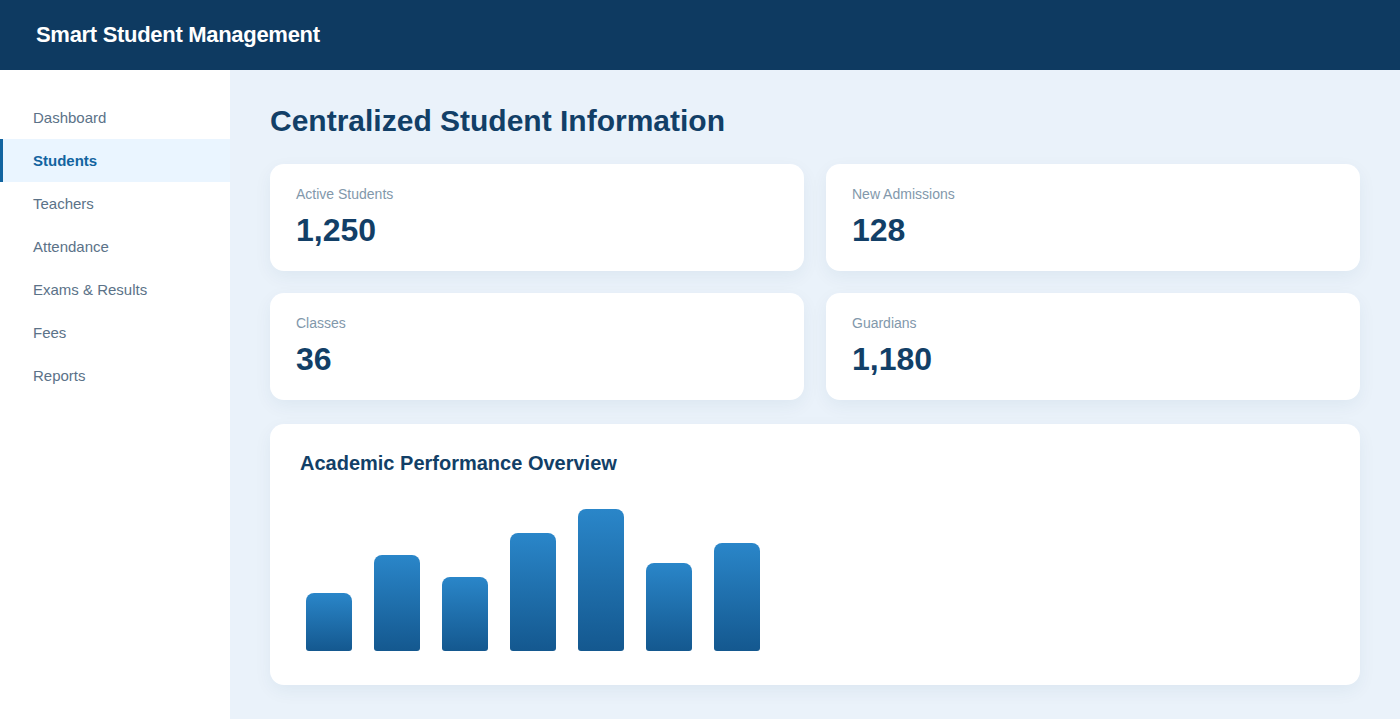Select the last bar in the chart
This screenshot has height=719, width=1400.
737,597
